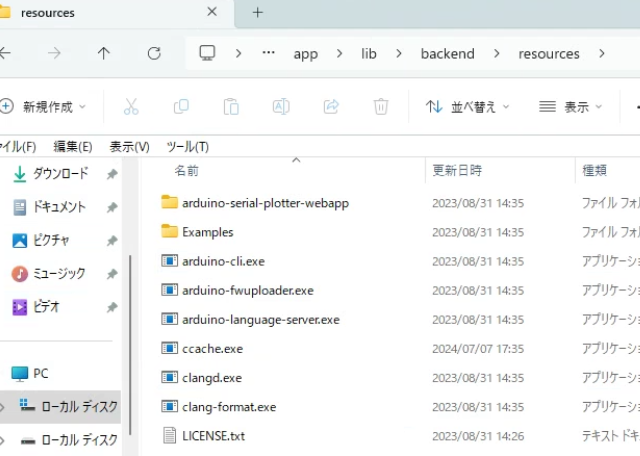The width and height of the screenshot is (640, 456).
Task: Unpin Downloads via its pin icon
Action: click(x=112, y=174)
